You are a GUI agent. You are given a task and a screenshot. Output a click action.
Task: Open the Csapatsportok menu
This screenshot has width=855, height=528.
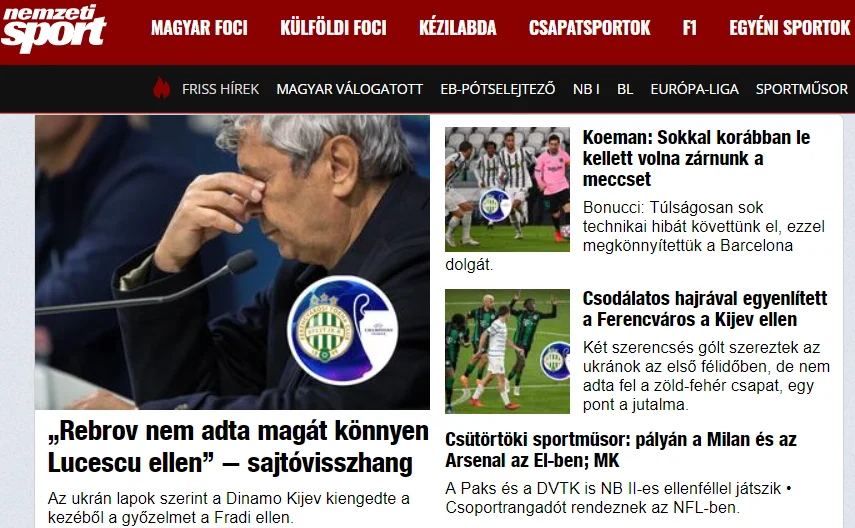589,28
